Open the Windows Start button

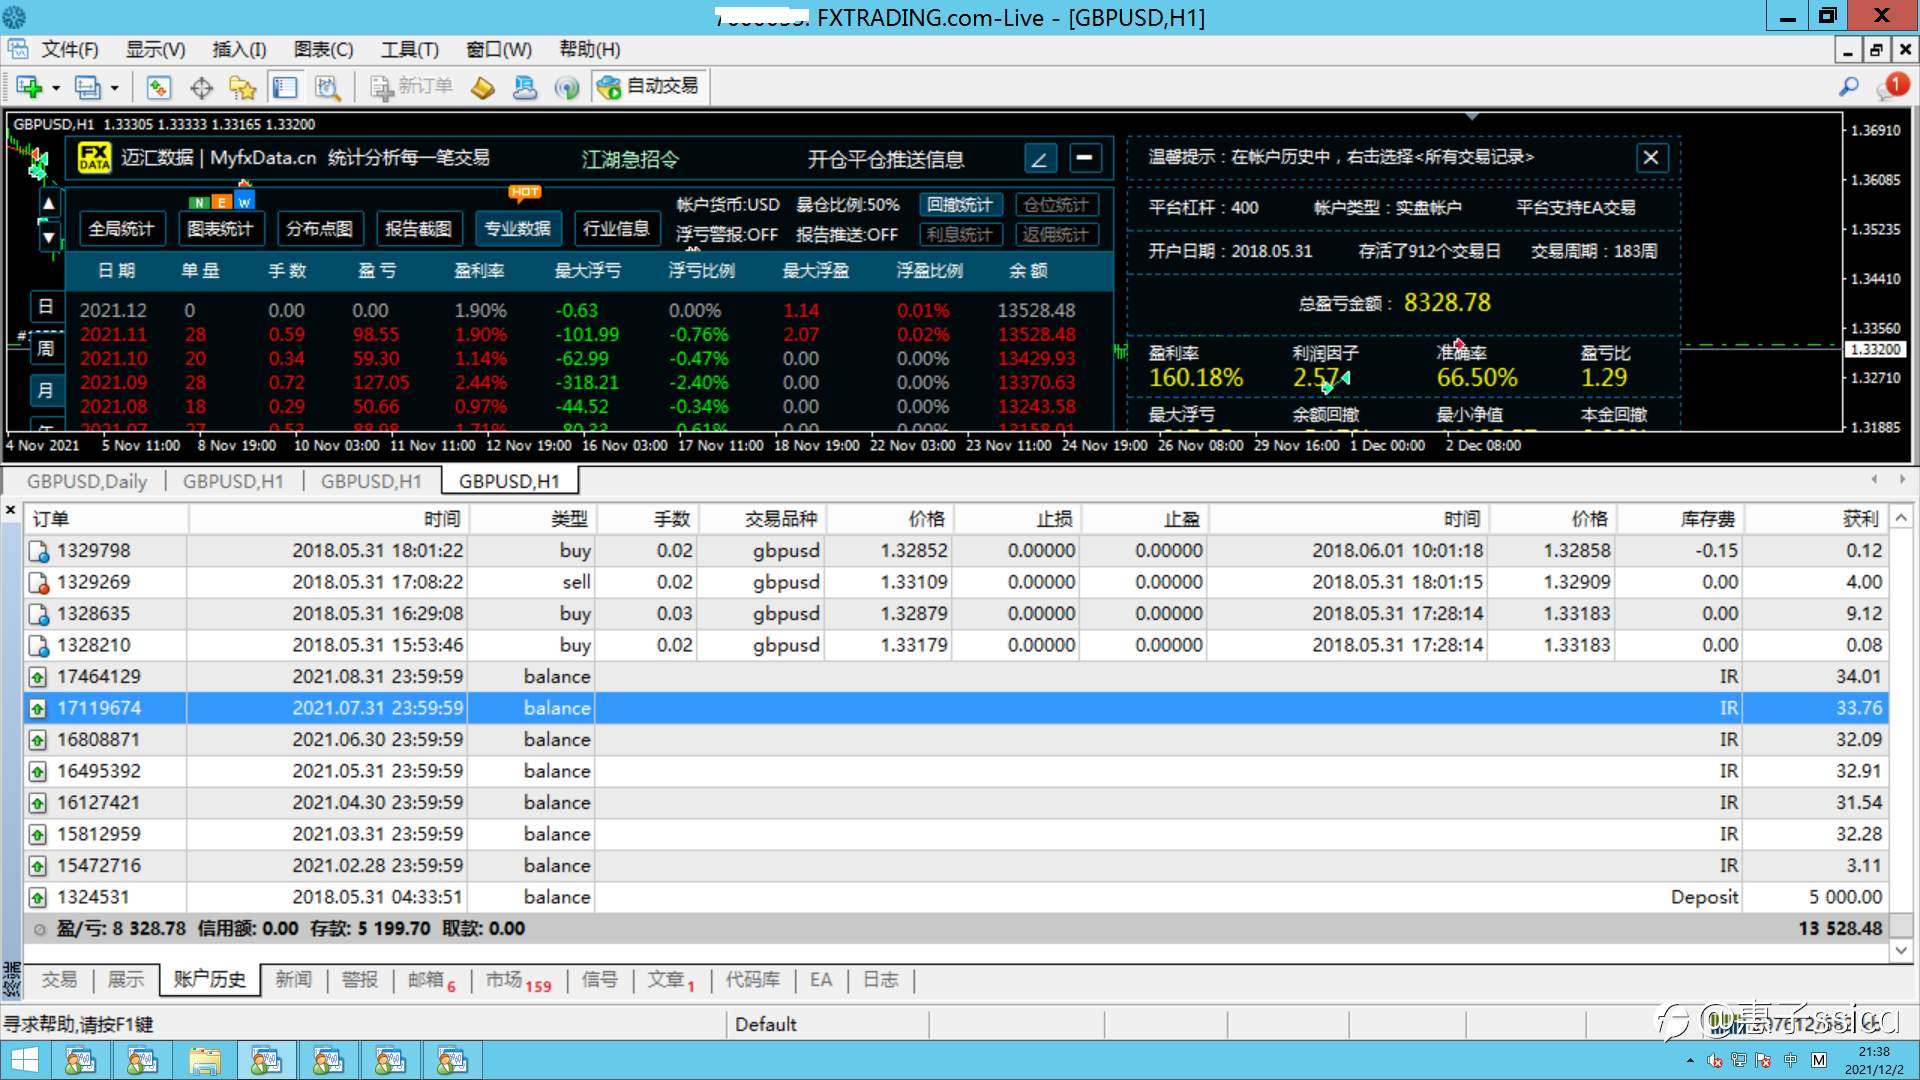pyautogui.click(x=25, y=1060)
